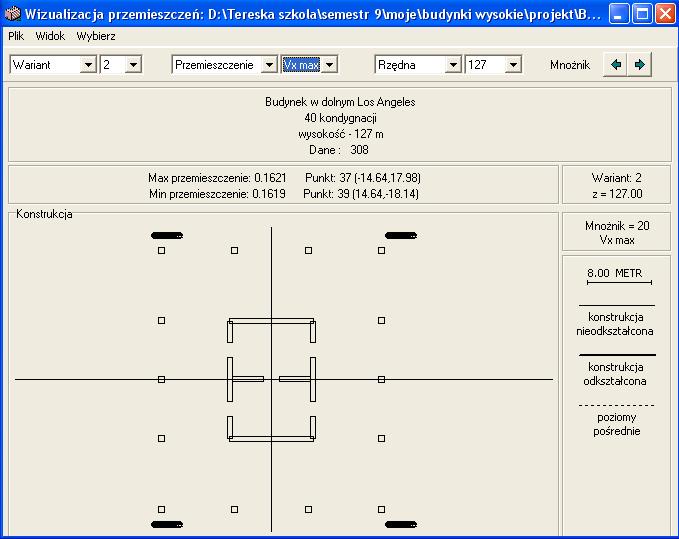This screenshot has width=679, height=539.
Task: Expand the Wariant combo box arrow
Action: tap(88, 65)
